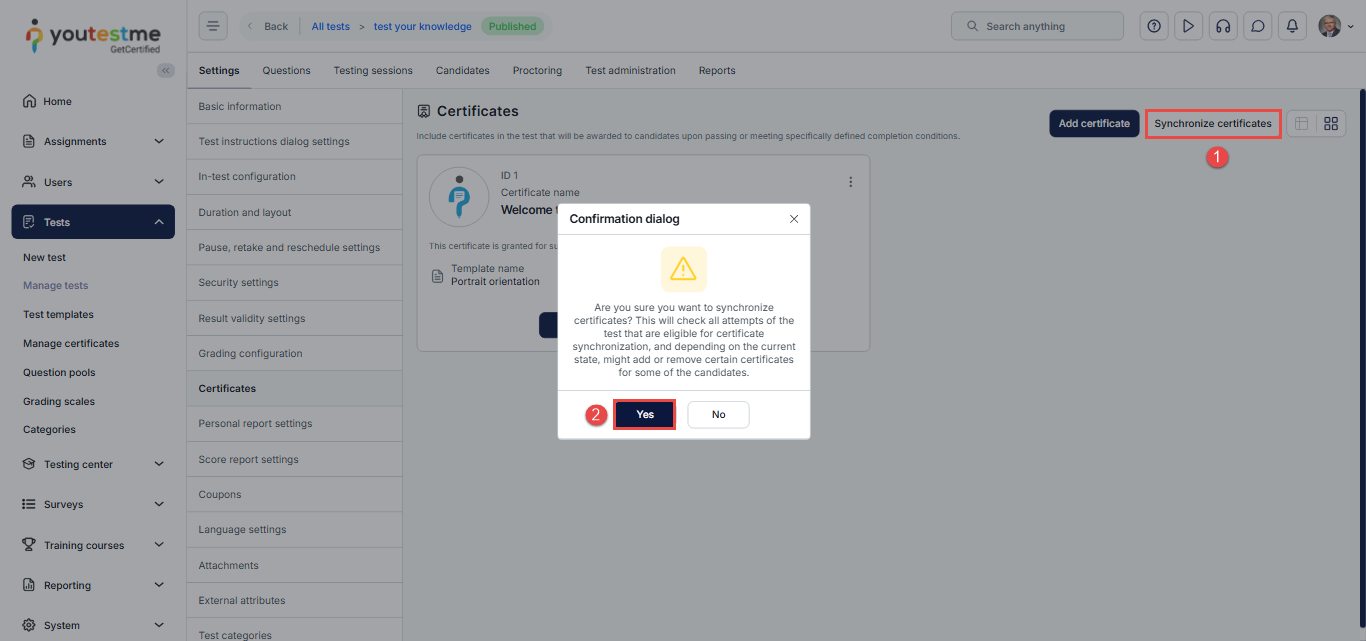Switch to the Questions tab
This screenshot has height=641, width=1366.
287,70
